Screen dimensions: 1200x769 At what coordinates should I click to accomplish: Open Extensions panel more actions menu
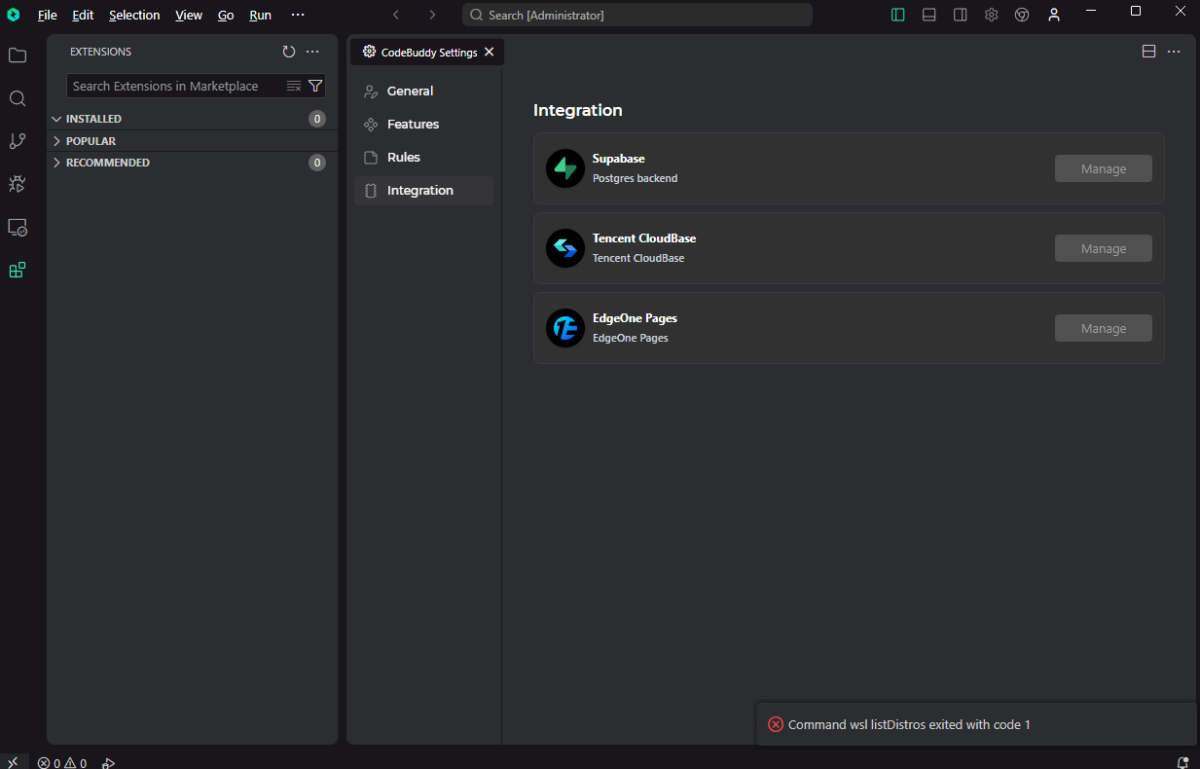313,52
